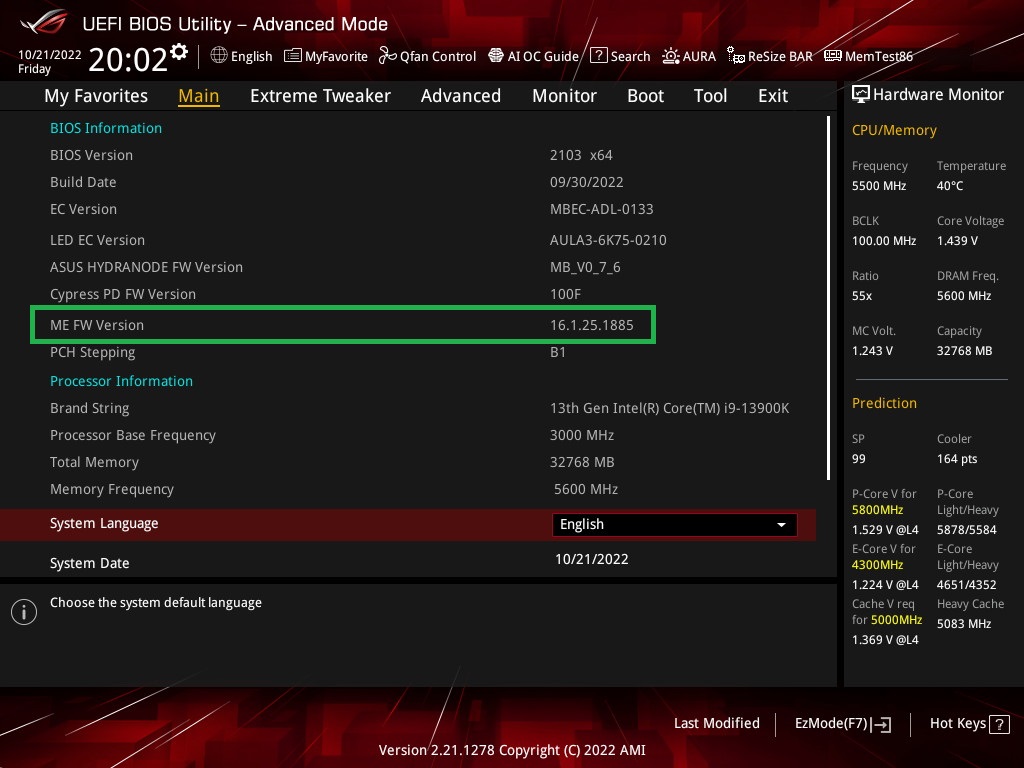1024x768 pixels.
Task: Click the AI OC Guide label
Action: pos(543,57)
